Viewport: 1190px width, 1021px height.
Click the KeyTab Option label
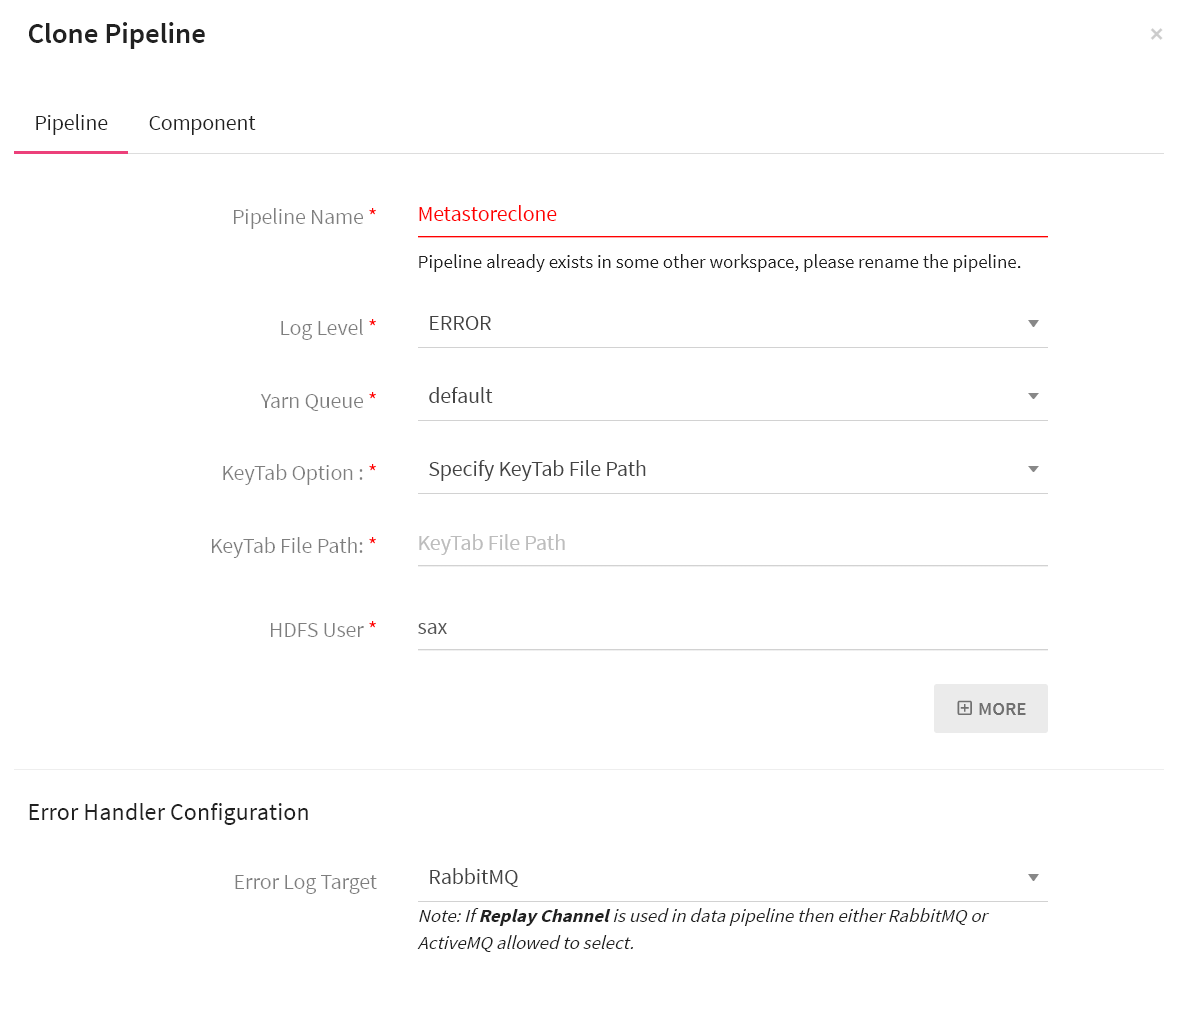[292, 473]
